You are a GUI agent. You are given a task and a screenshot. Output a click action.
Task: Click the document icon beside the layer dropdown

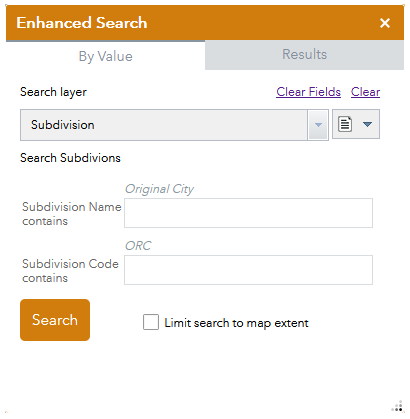click(345, 124)
